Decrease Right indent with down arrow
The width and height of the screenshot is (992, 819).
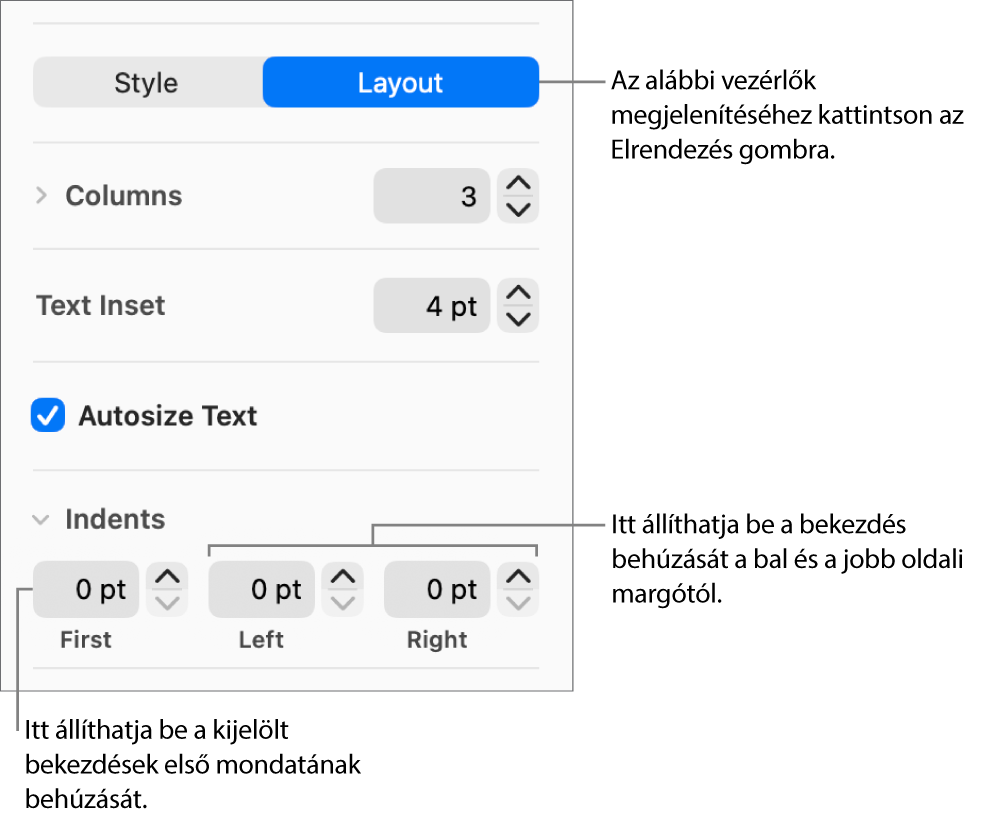tap(518, 603)
